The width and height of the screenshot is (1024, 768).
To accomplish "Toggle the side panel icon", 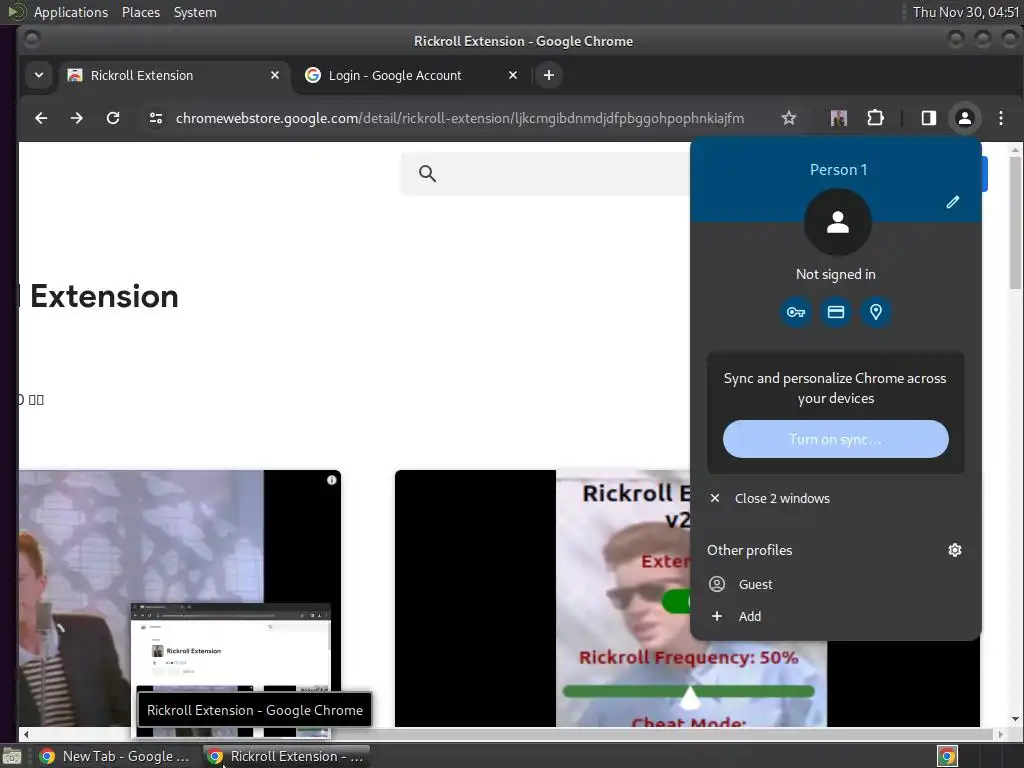I will click(x=929, y=118).
